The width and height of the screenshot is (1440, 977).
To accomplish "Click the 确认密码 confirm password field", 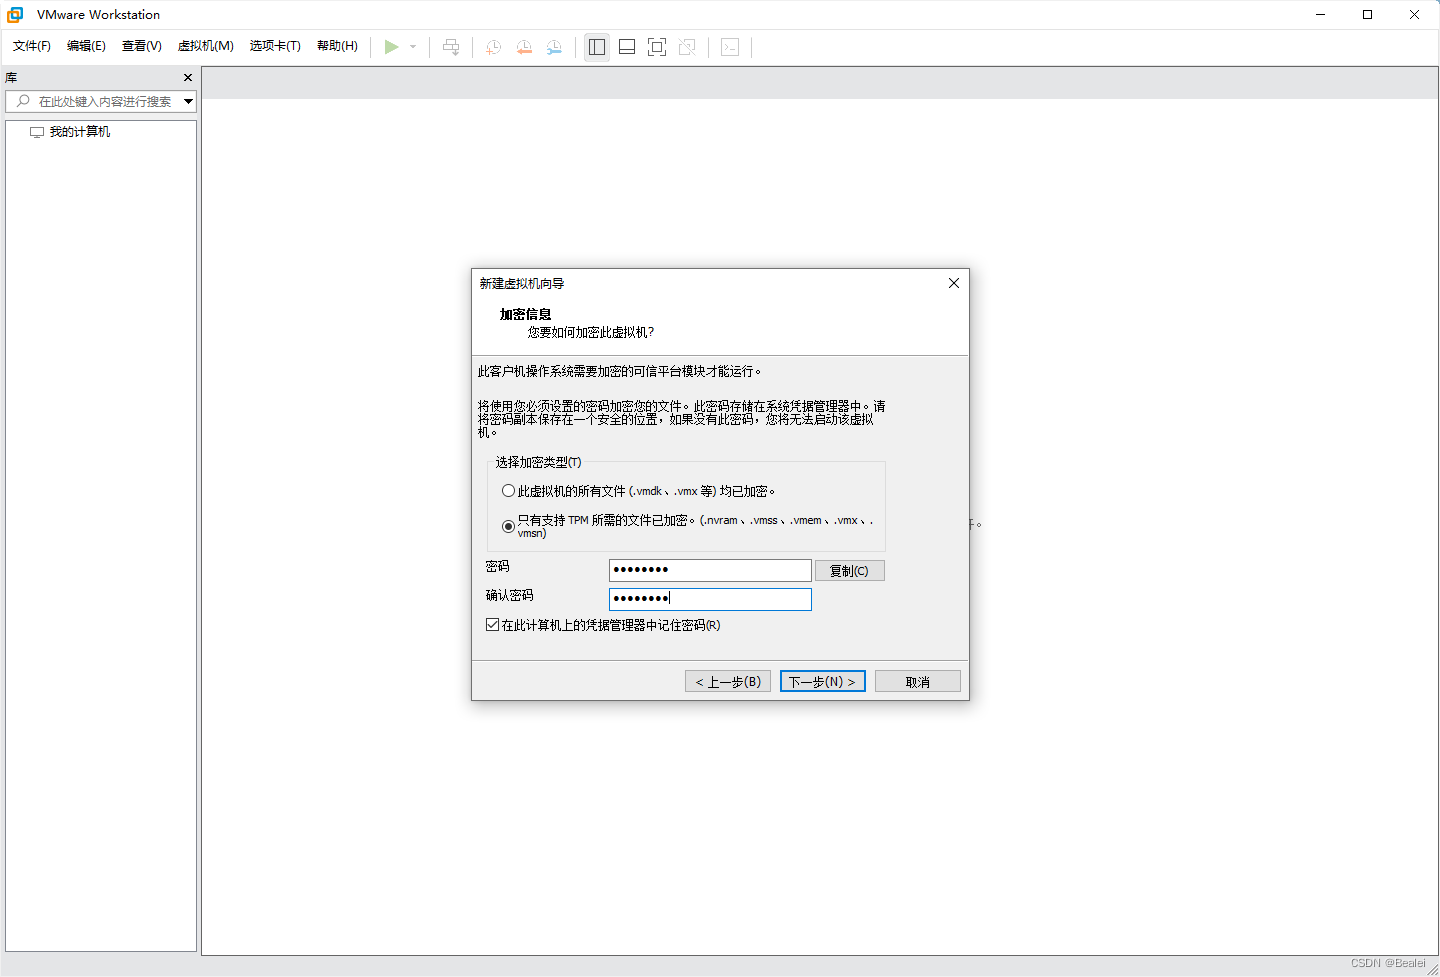I will (x=710, y=599).
